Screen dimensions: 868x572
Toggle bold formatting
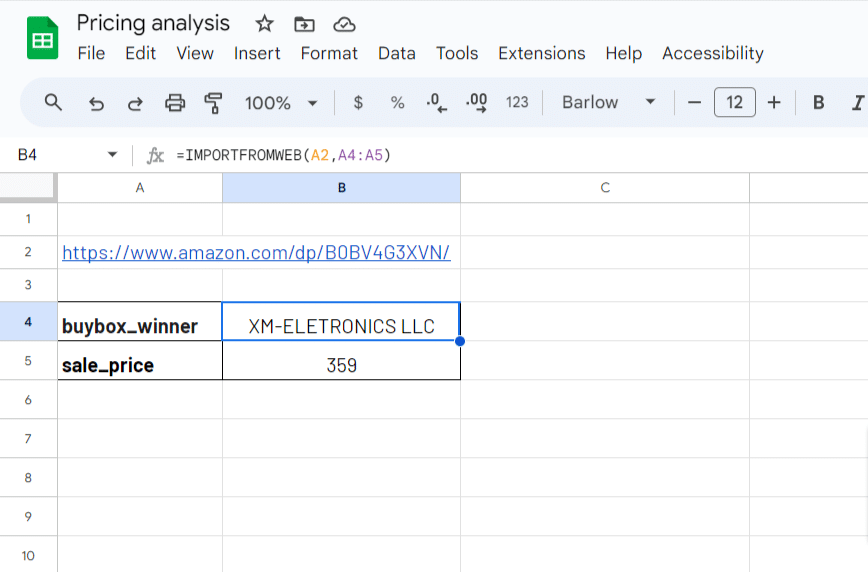(x=818, y=102)
